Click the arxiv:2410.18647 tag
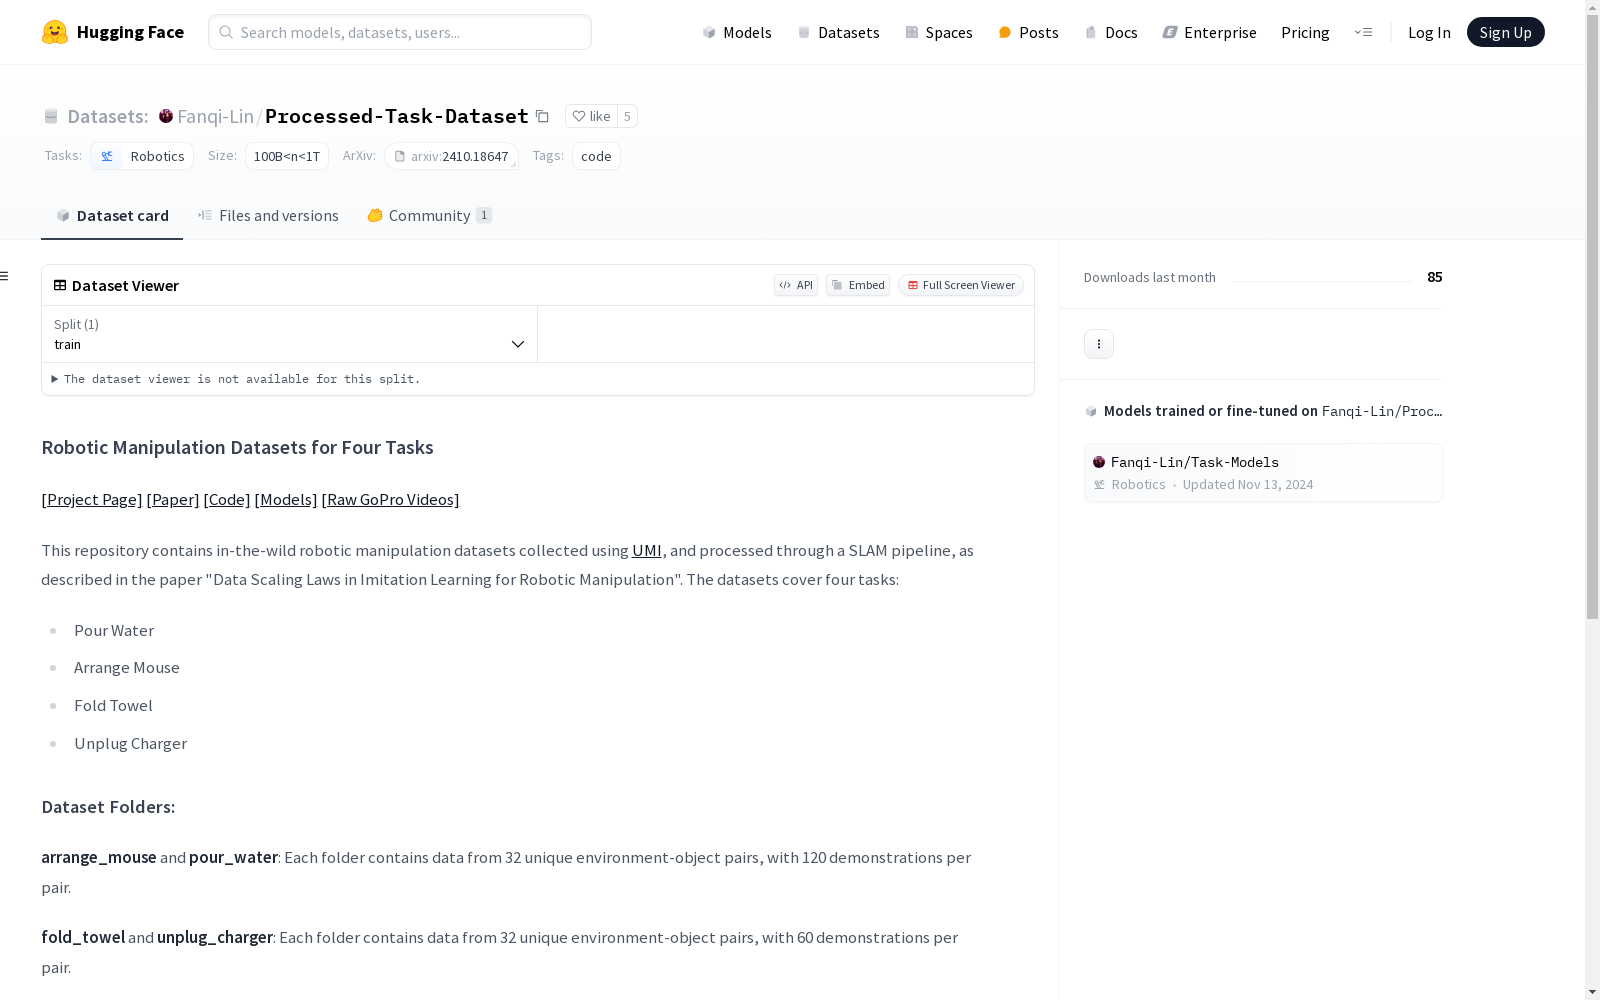 click(x=452, y=156)
